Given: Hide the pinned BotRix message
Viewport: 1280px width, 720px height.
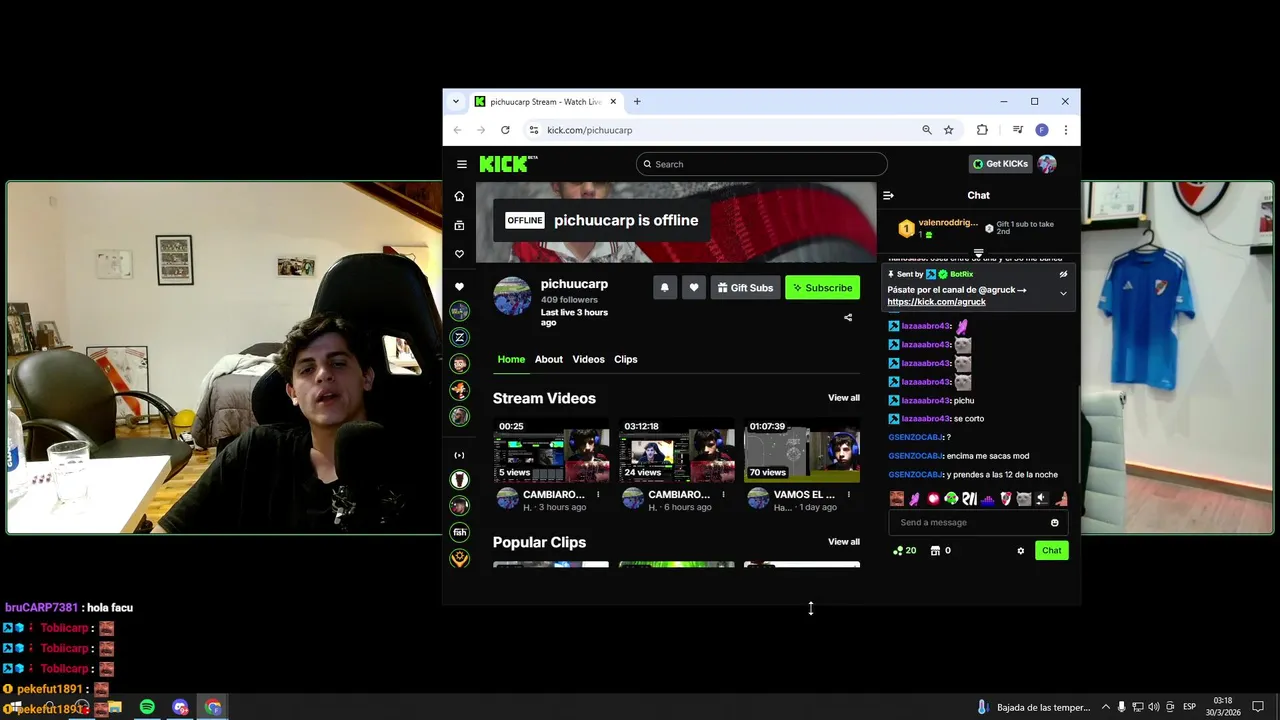Looking at the screenshot, I should [1063, 274].
